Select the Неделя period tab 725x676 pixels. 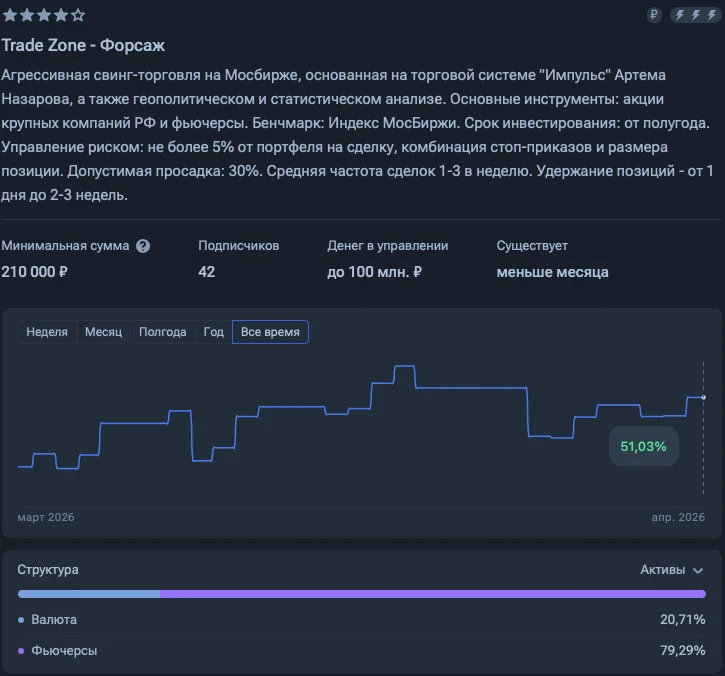(47, 332)
